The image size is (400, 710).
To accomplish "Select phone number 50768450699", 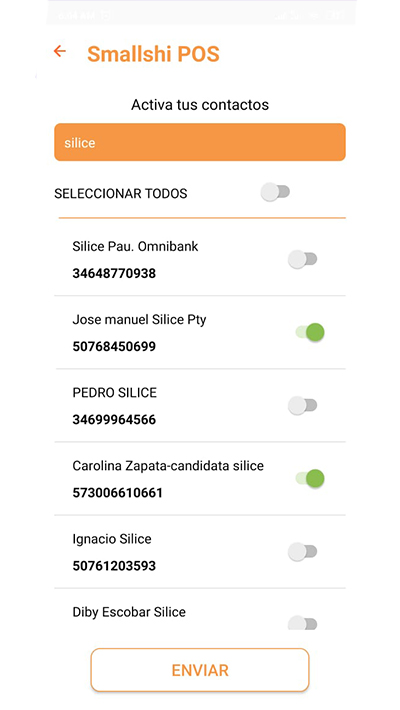I will 114,346.
